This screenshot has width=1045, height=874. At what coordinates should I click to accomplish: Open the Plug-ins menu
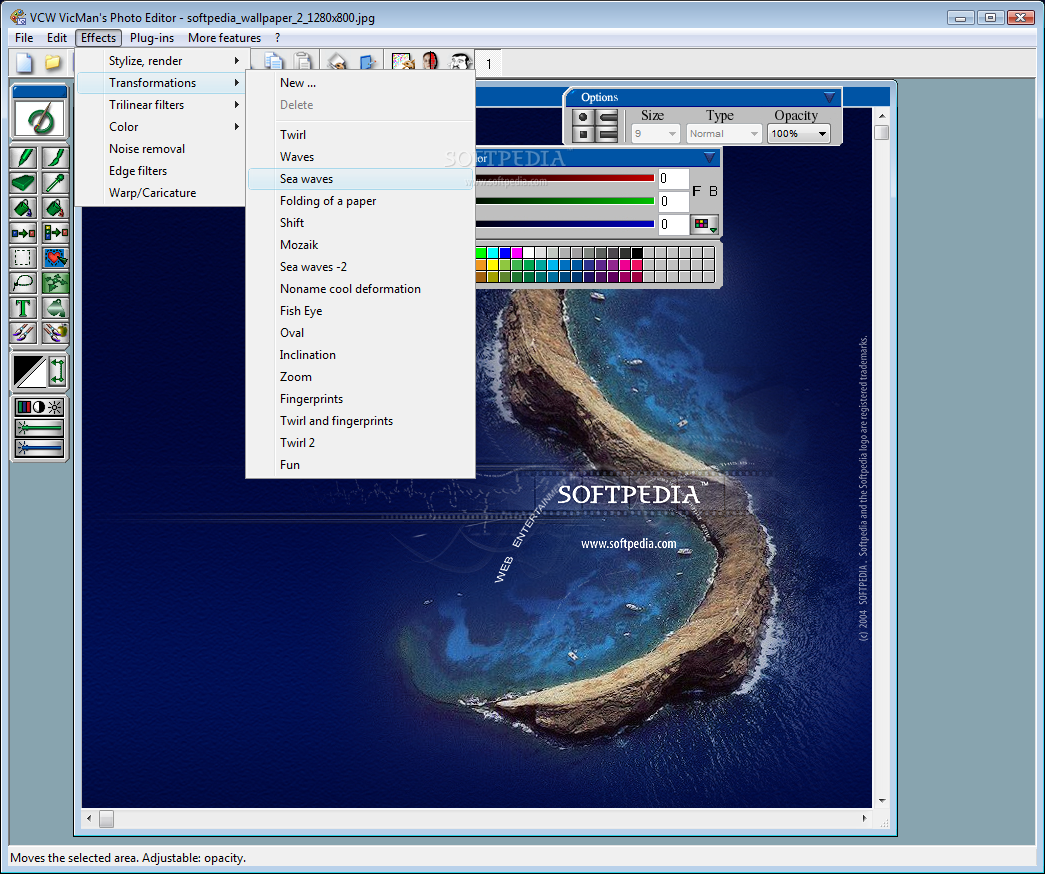click(x=152, y=38)
